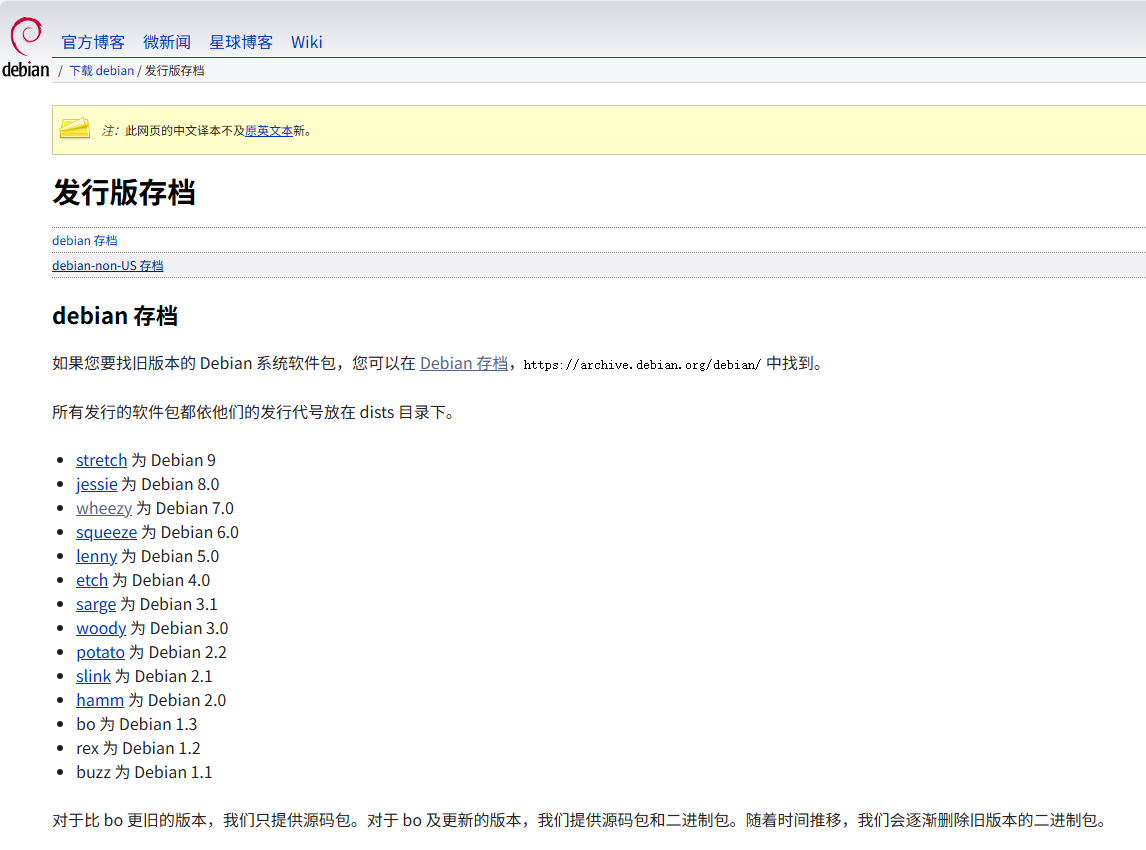Open the woody release link
1146x850 pixels.
[x=101, y=629]
